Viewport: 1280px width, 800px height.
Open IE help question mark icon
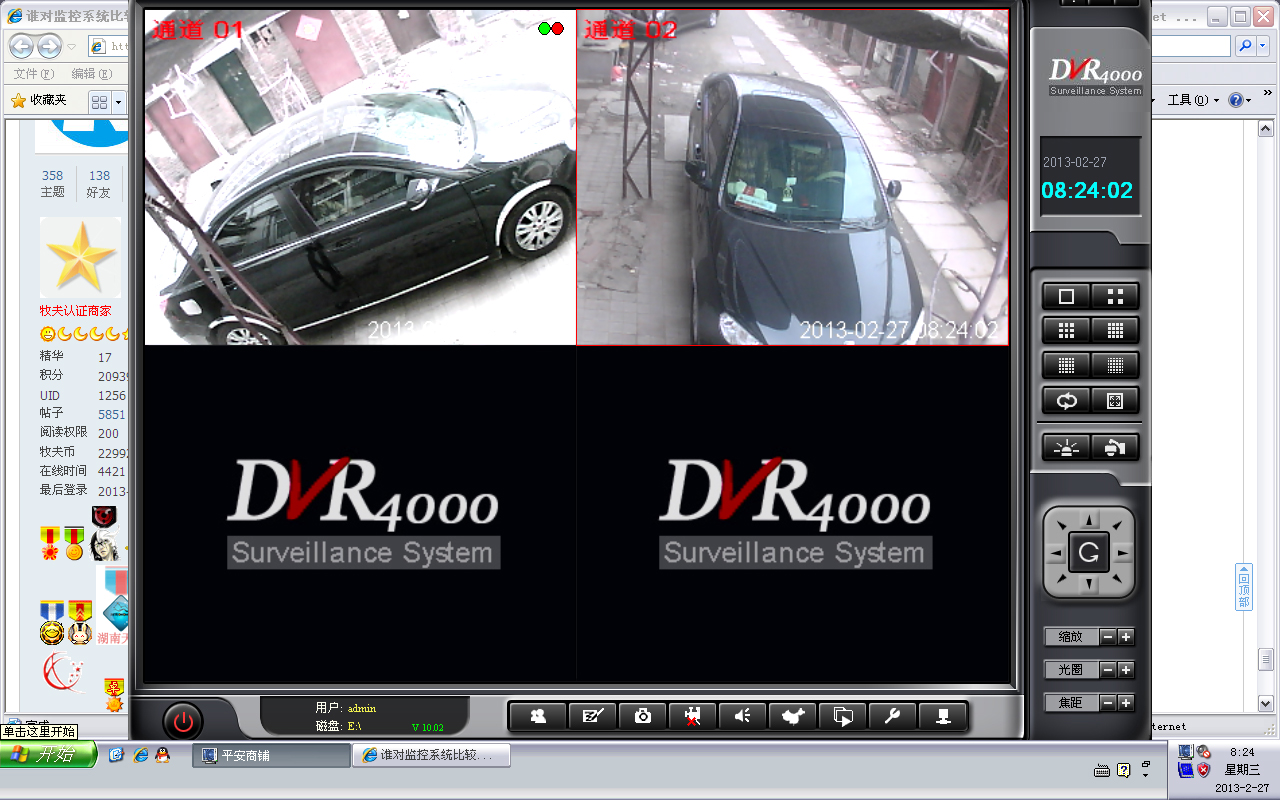point(1236,100)
